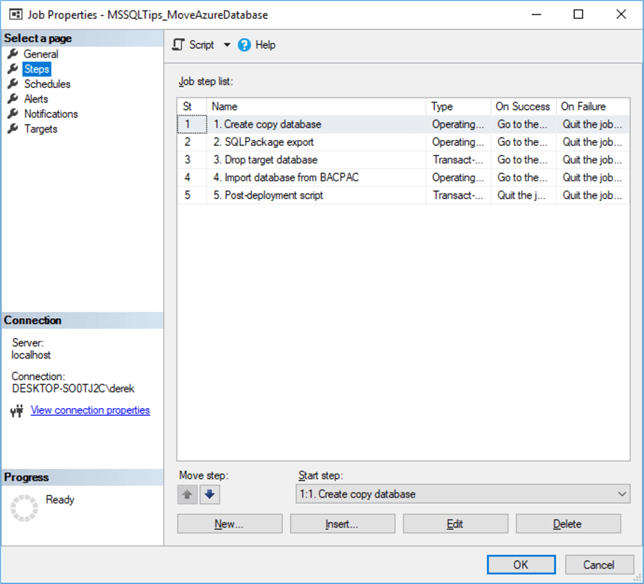The width and height of the screenshot is (644, 584).
Task: Click the wrench icon beside General
Action: [13, 53]
